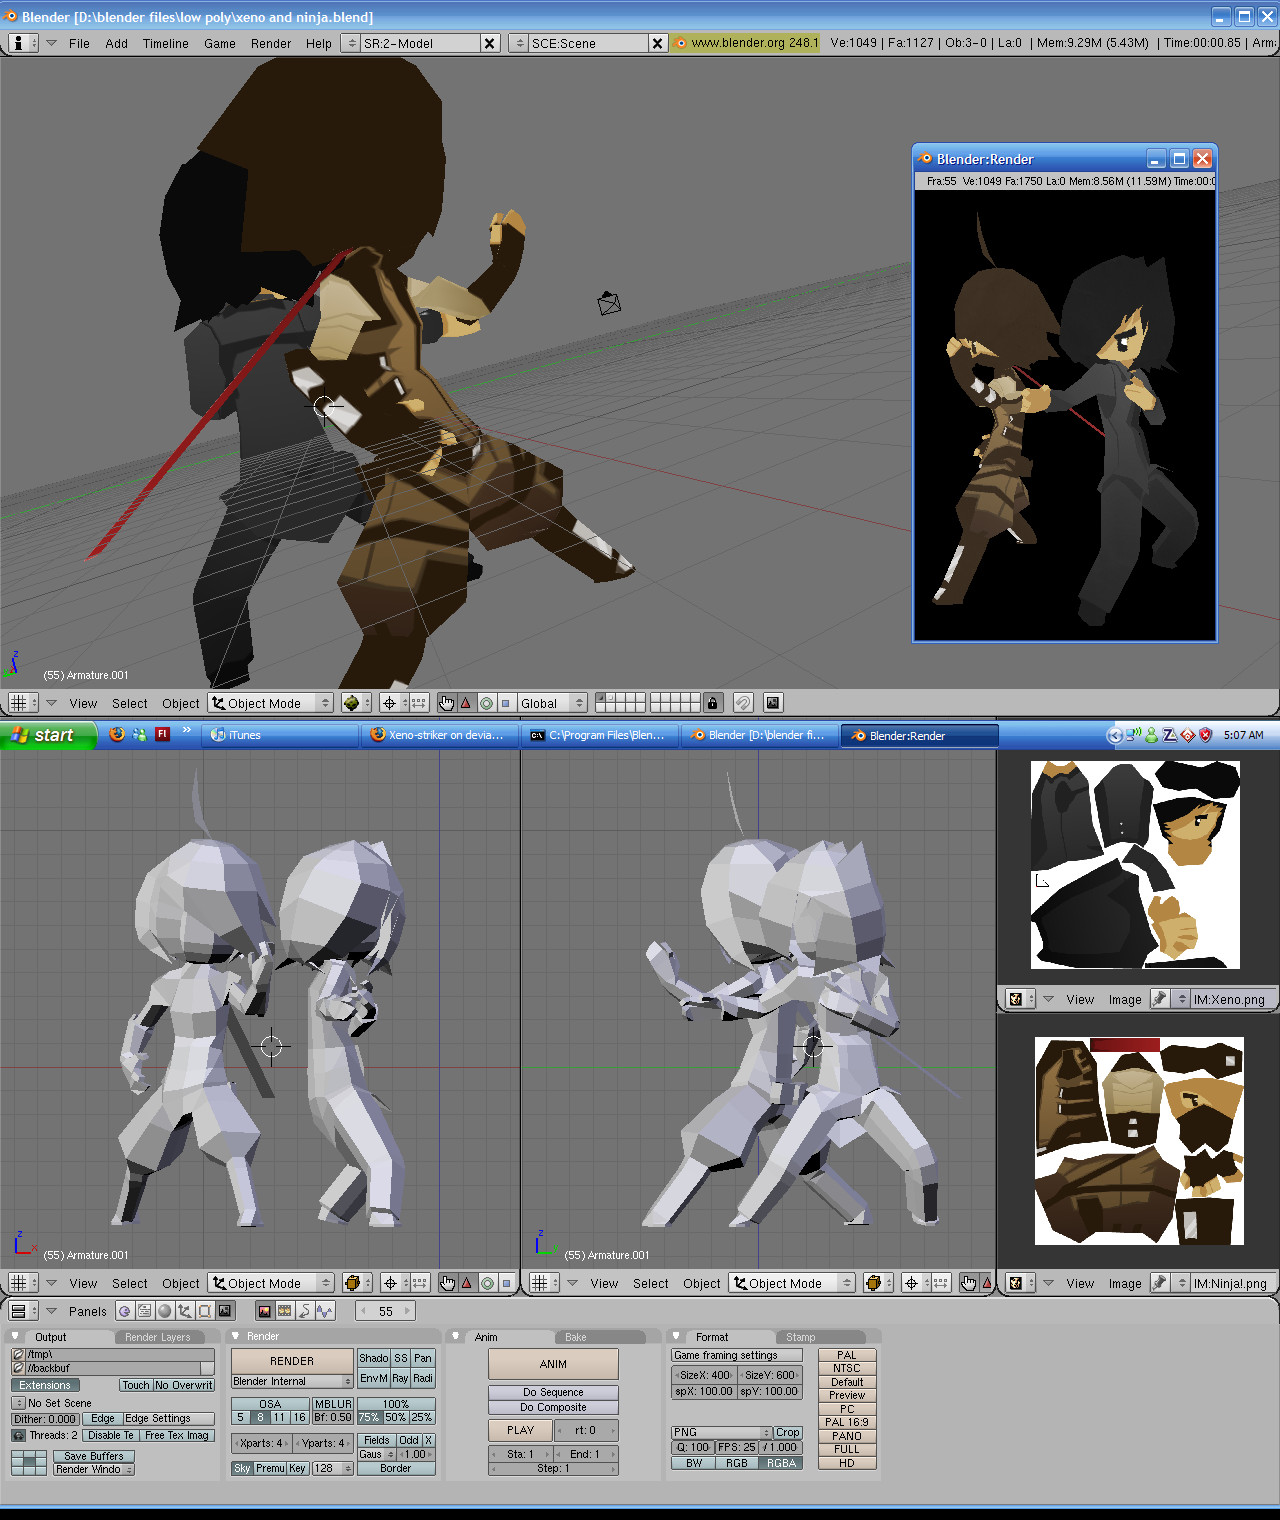Click the Firefox quick launch icon
1280x1520 pixels.
pyautogui.click(x=117, y=735)
